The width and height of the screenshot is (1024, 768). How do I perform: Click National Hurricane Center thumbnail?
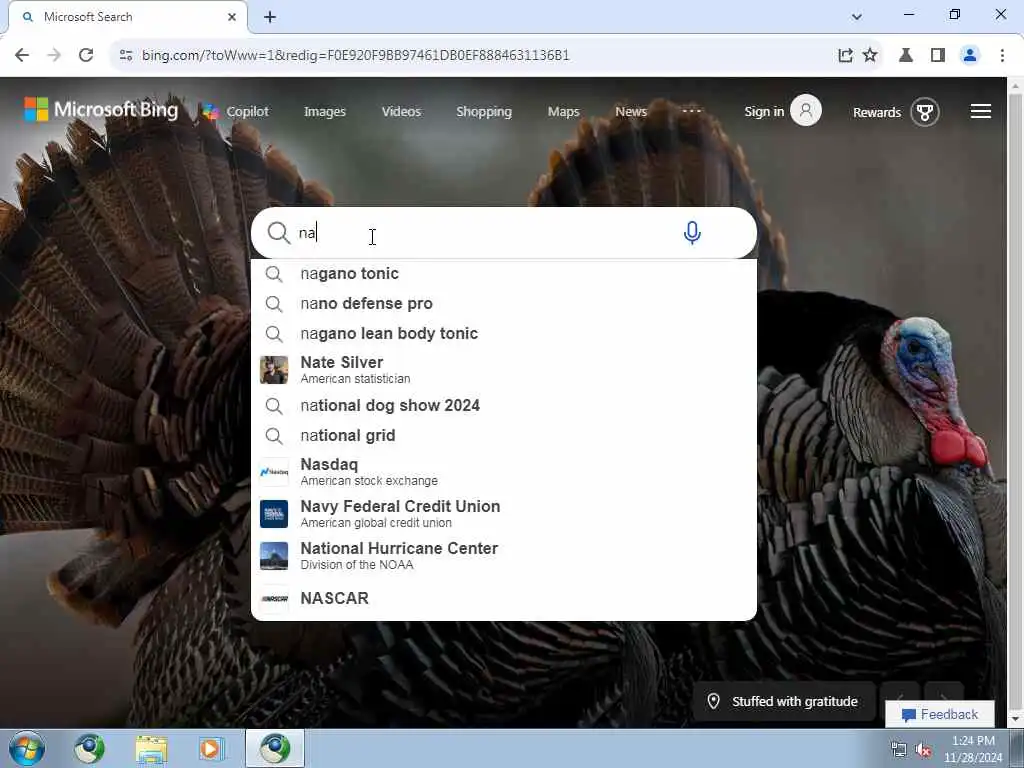[x=274, y=556]
